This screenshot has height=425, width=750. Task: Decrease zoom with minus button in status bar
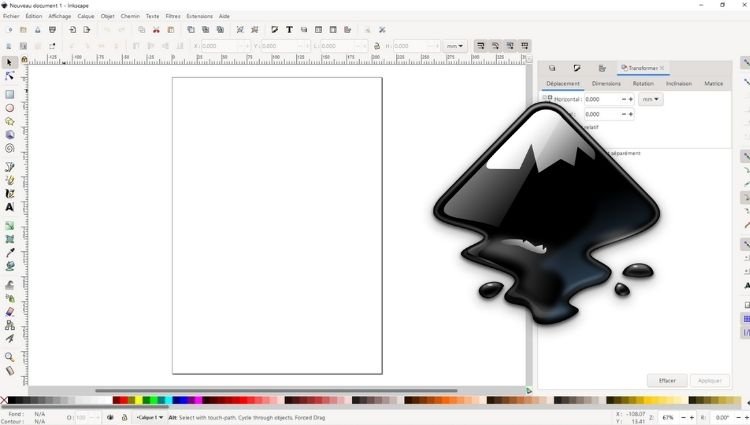pos(684,417)
